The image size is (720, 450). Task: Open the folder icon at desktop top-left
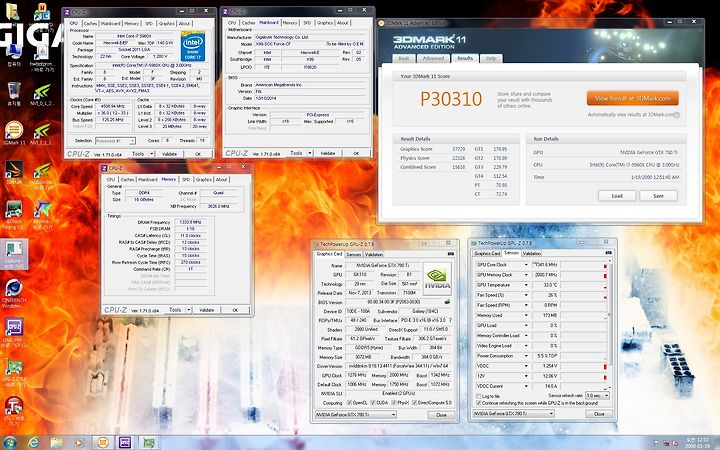click(x=12, y=12)
